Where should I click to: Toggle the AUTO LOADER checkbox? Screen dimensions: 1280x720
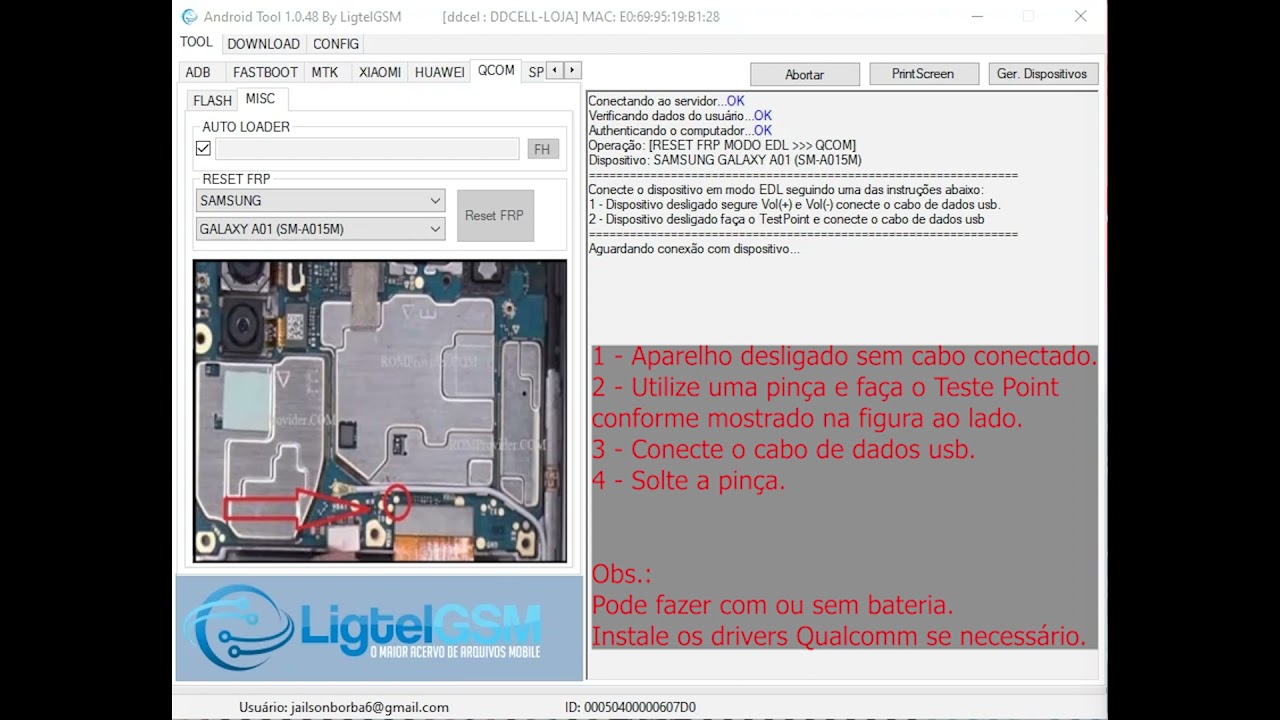(x=204, y=148)
